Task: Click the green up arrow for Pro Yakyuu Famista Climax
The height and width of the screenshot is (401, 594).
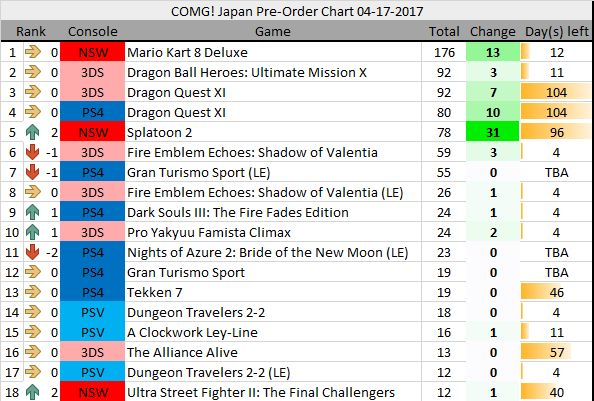Action: [33, 232]
